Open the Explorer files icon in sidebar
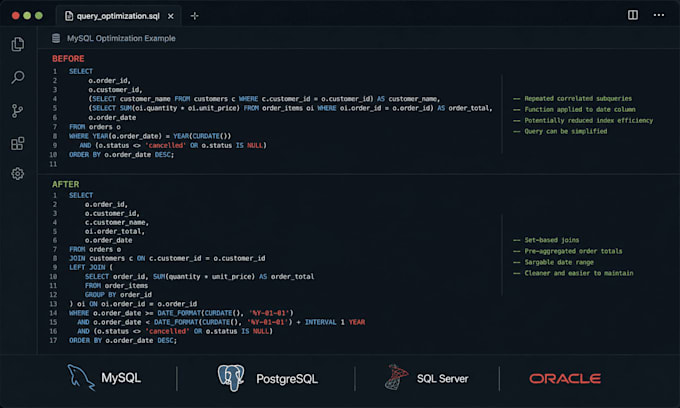680x408 pixels. point(18,44)
